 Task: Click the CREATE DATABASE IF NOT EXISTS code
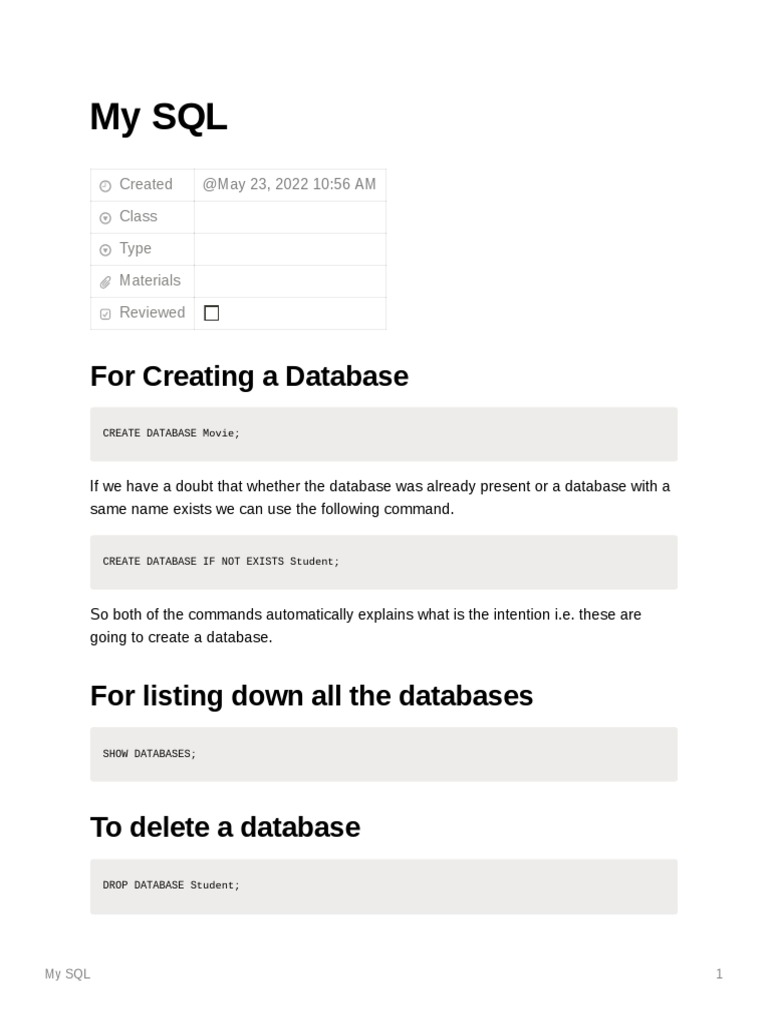[221, 561]
